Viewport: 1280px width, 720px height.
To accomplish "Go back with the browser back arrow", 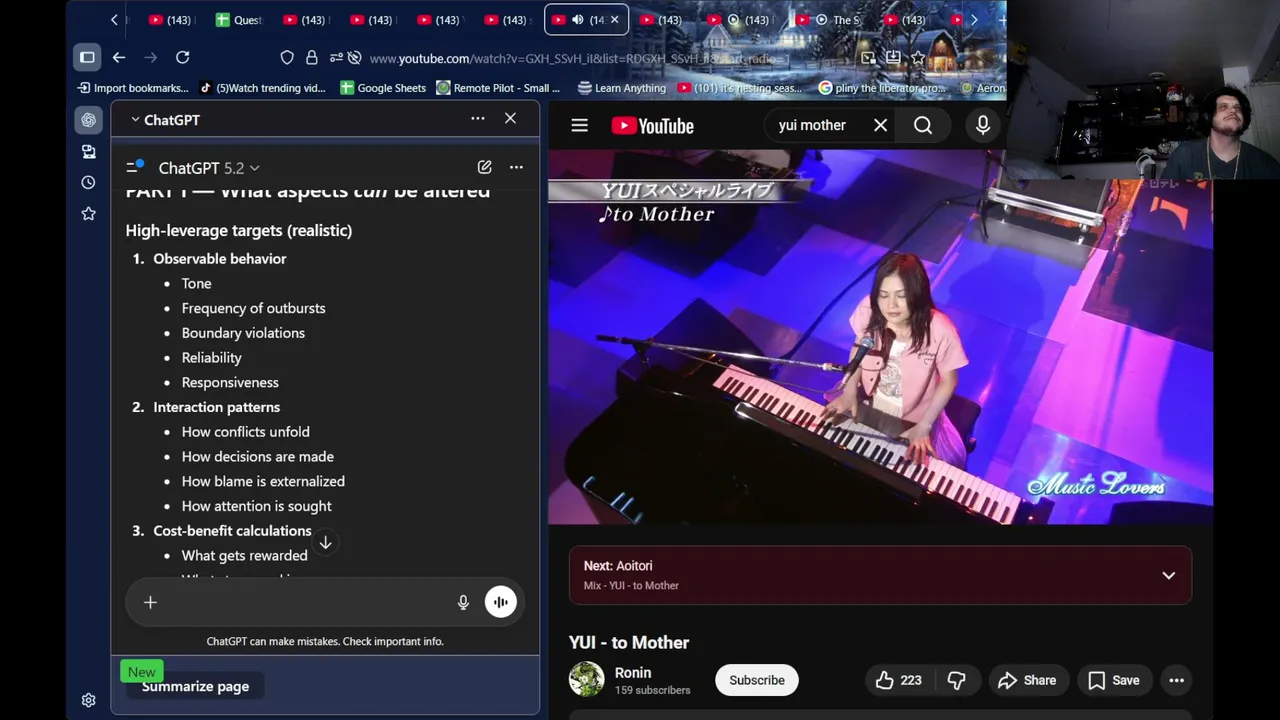I will (x=119, y=57).
